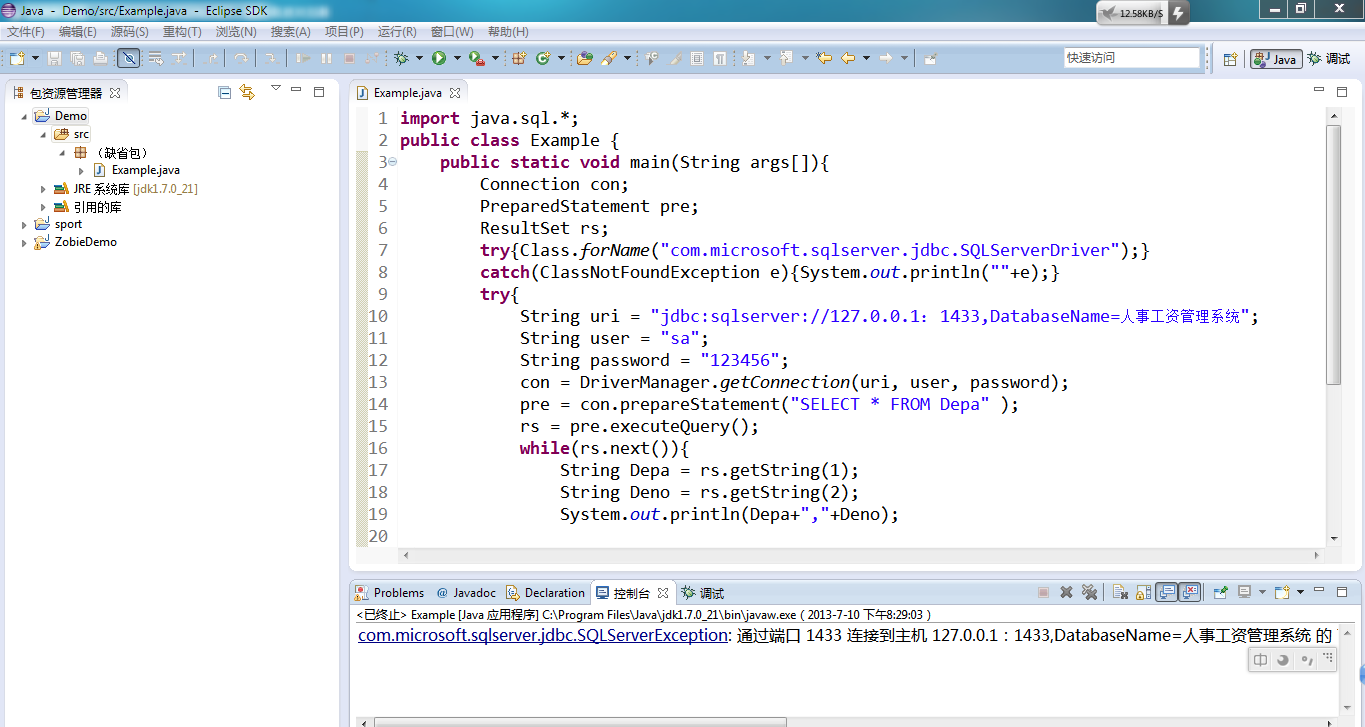Click the Save icon in toolbar
The width and height of the screenshot is (1365, 727).
[x=54, y=58]
